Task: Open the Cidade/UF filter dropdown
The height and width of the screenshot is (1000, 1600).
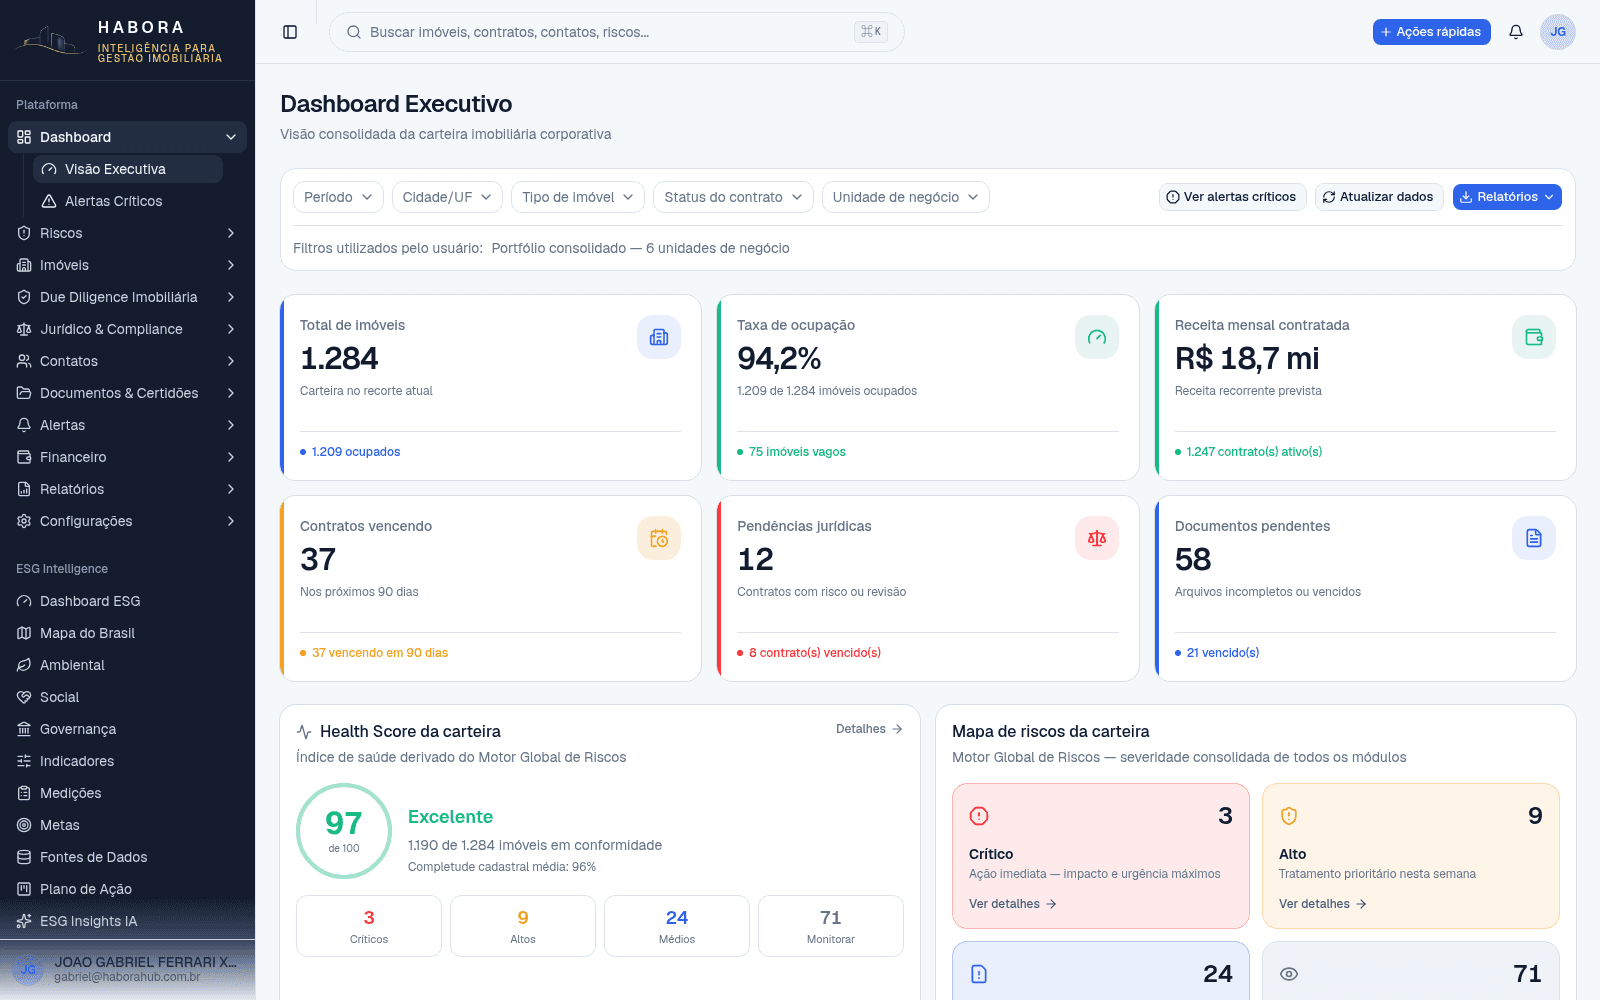Action: (447, 197)
